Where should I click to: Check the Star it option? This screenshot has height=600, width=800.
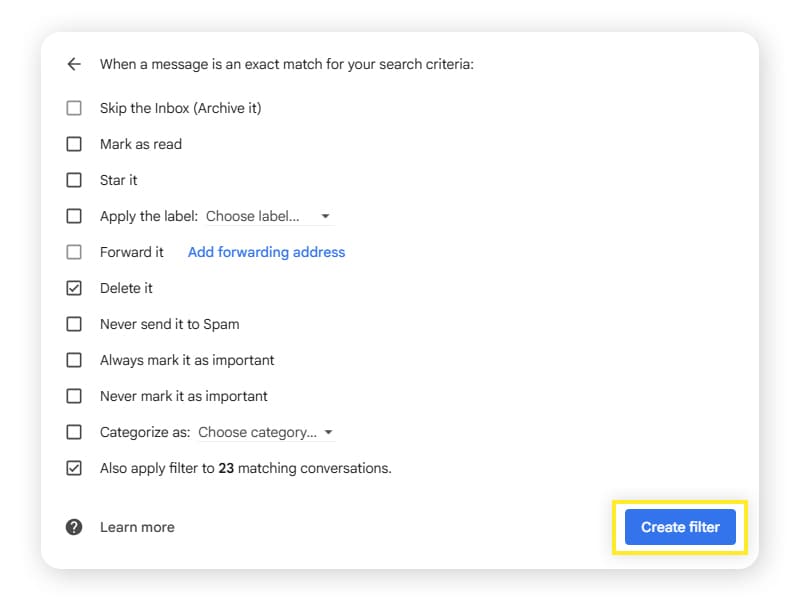point(74,180)
